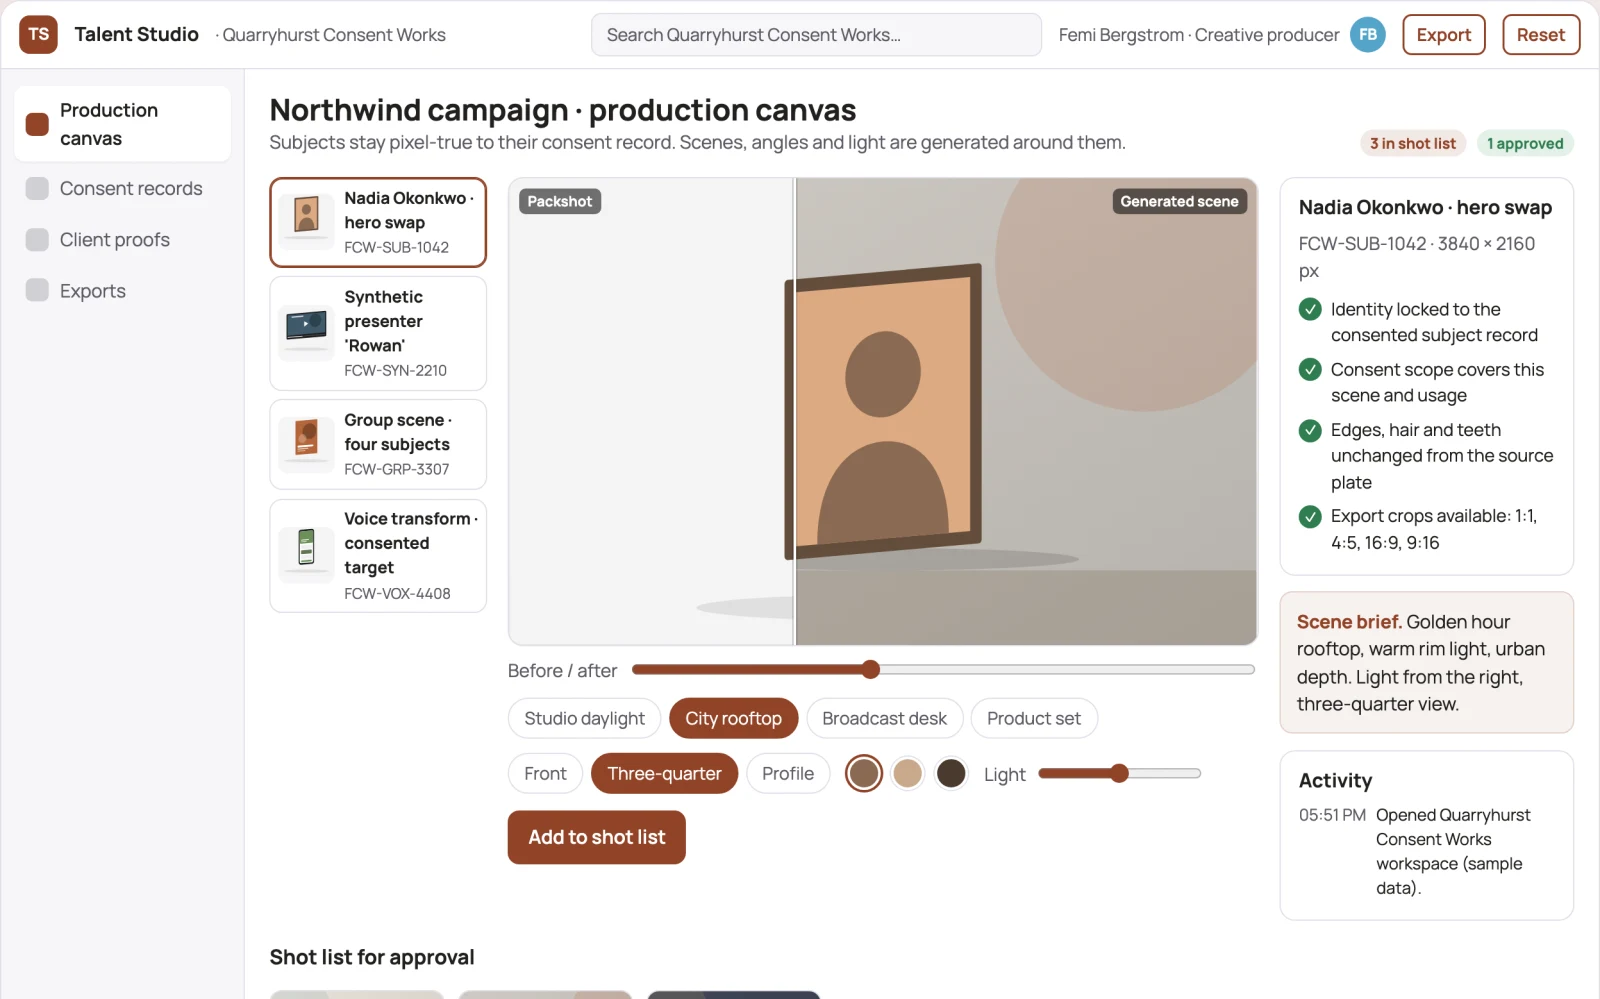The width and height of the screenshot is (1600, 999).
Task: Select the Synthetic presenter 'Rowan' card
Action: [378, 333]
